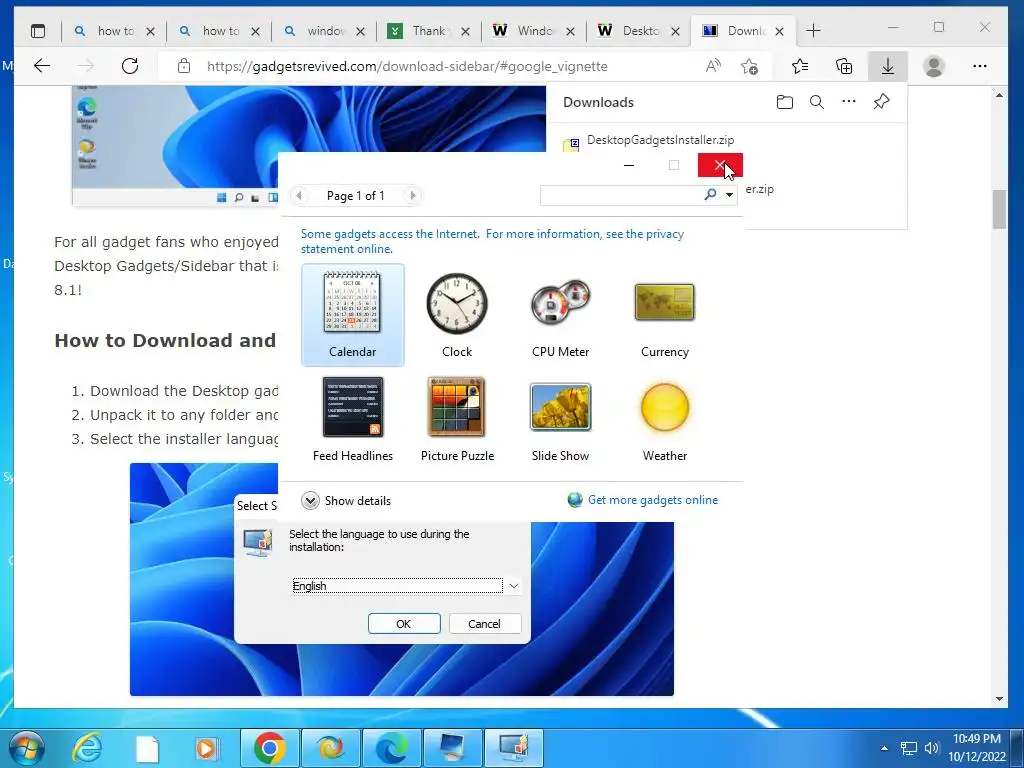Select the Calendar gadget
Viewport: 1024px width, 768px height.
[353, 315]
